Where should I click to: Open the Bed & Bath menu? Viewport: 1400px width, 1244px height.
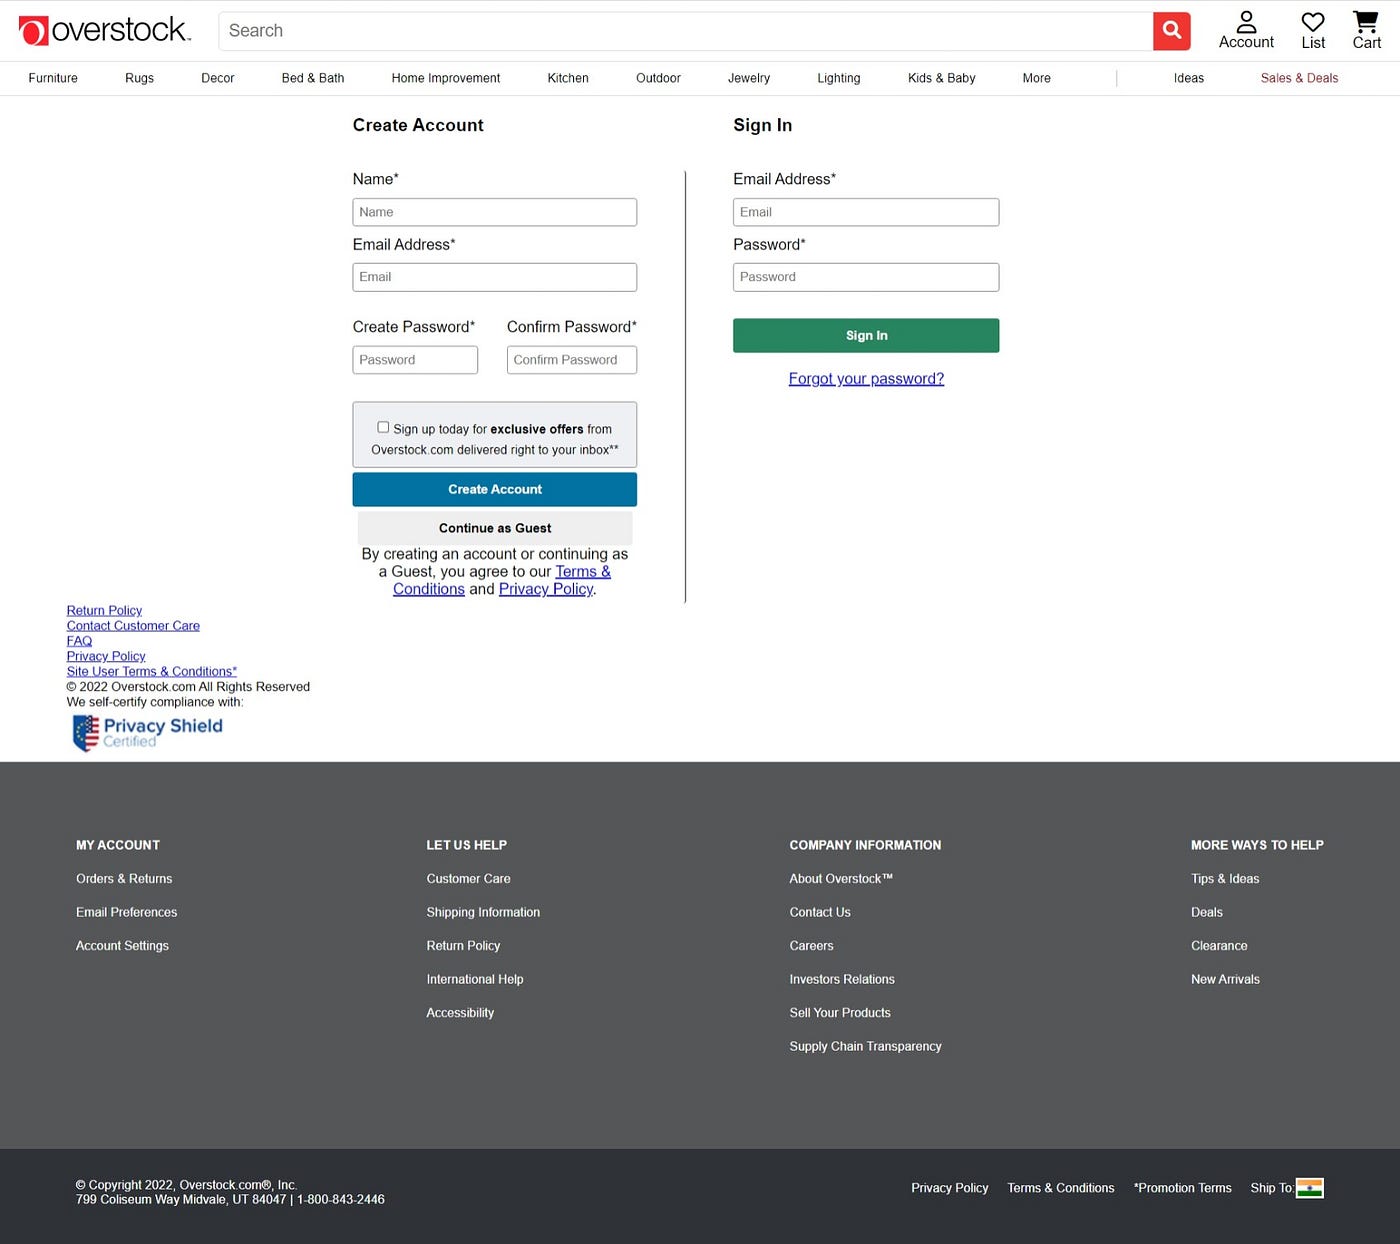[313, 78]
